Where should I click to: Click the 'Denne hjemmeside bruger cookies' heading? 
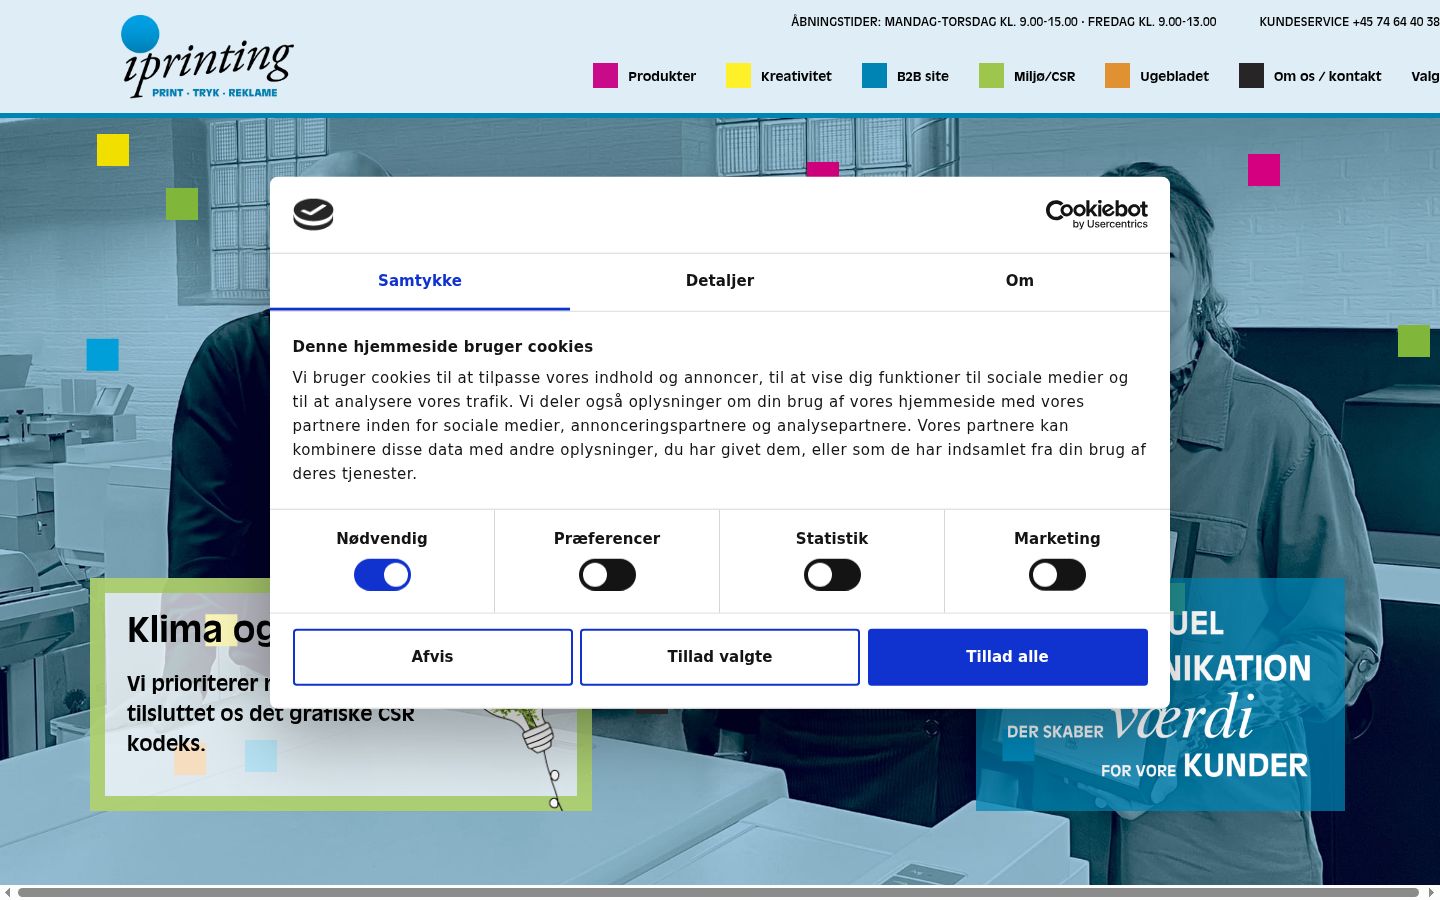click(x=443, y=347)
